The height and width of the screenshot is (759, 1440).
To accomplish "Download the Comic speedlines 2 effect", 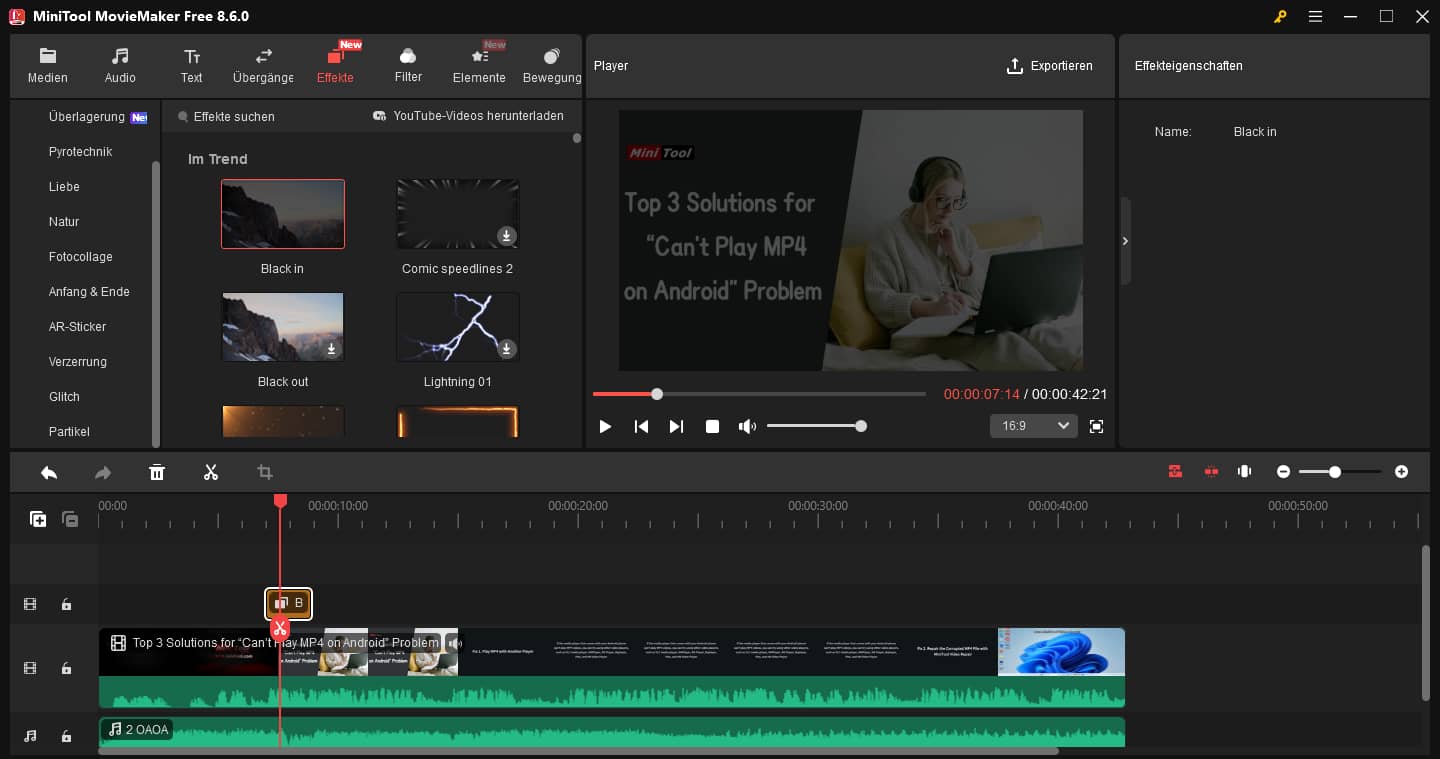I will coord(507,236).
